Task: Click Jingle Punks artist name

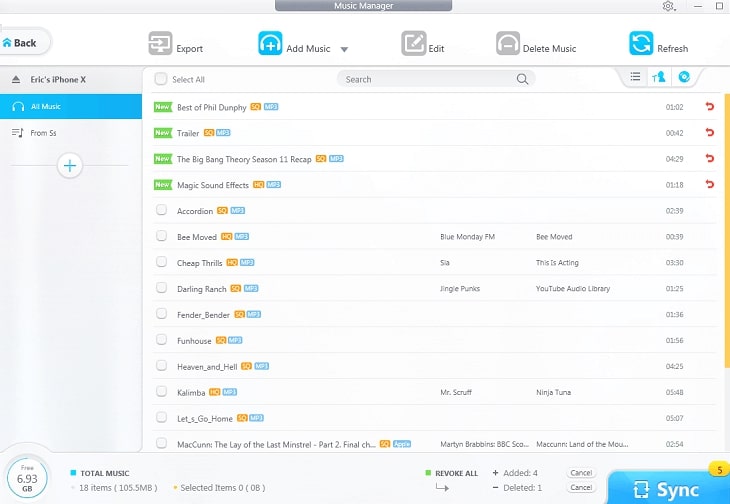Action: 460,289
